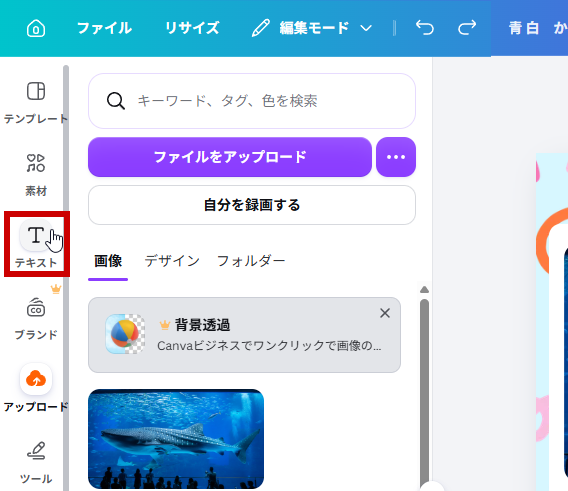The width and height of the screenshot is (568, 491).
Task: Open the アップロード panel
Action: click(x=36, y=388)
